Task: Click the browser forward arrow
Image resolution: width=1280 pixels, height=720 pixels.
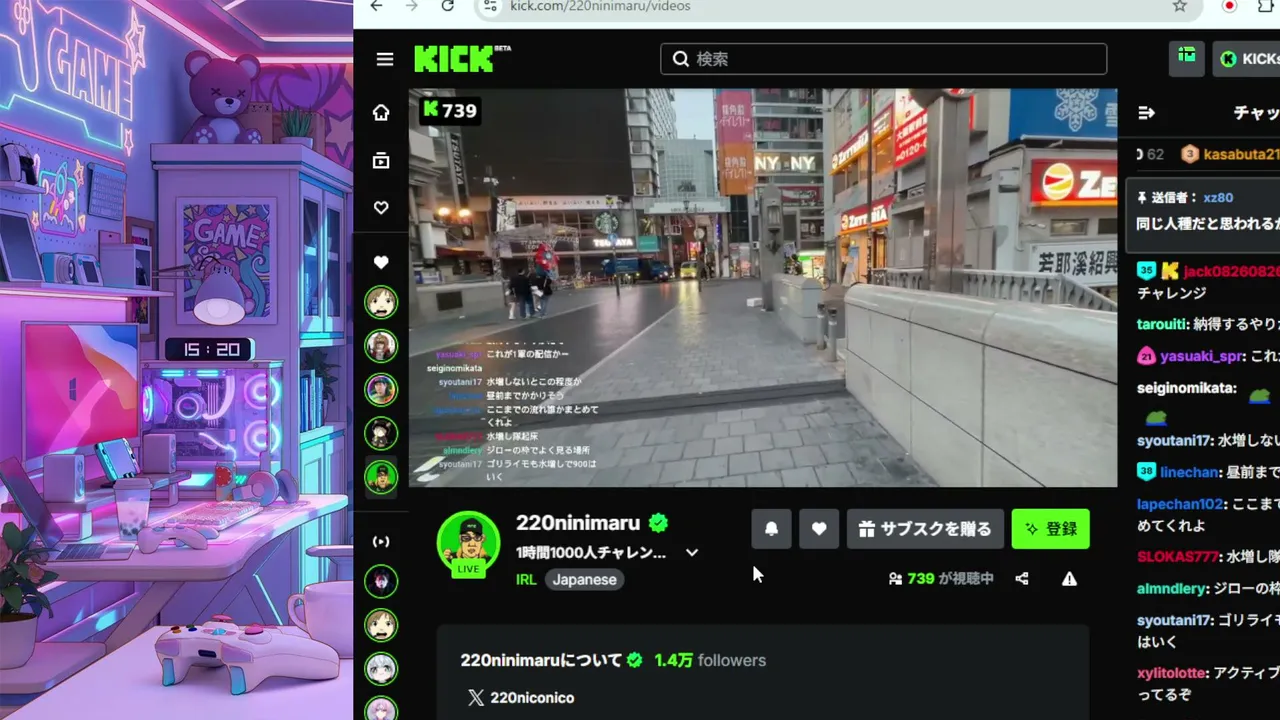Action: coord(412,6)
